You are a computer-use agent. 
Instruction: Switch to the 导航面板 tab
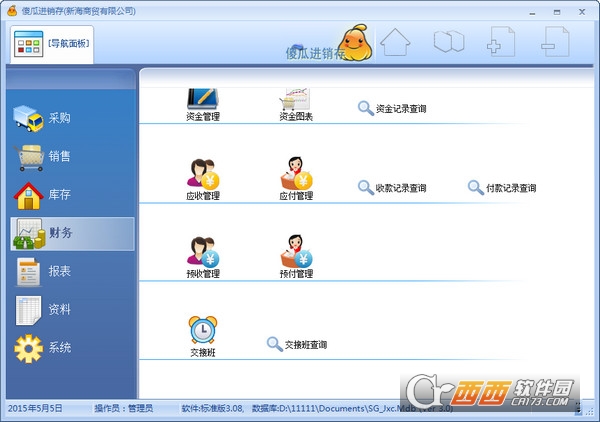pos(52,44)
